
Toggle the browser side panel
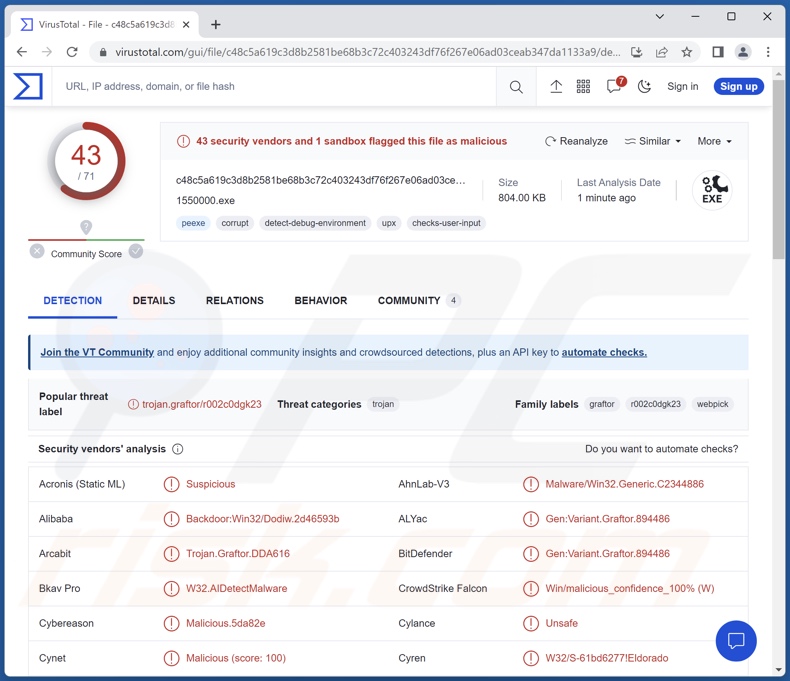coord(718,52)
